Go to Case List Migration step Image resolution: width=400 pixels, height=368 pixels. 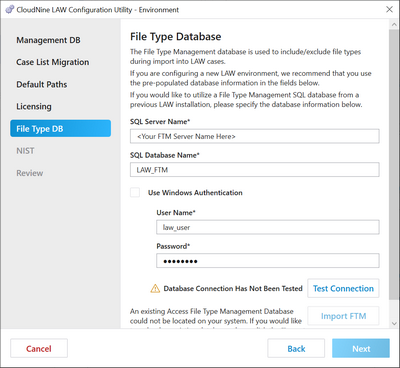[x=53, y=62]
